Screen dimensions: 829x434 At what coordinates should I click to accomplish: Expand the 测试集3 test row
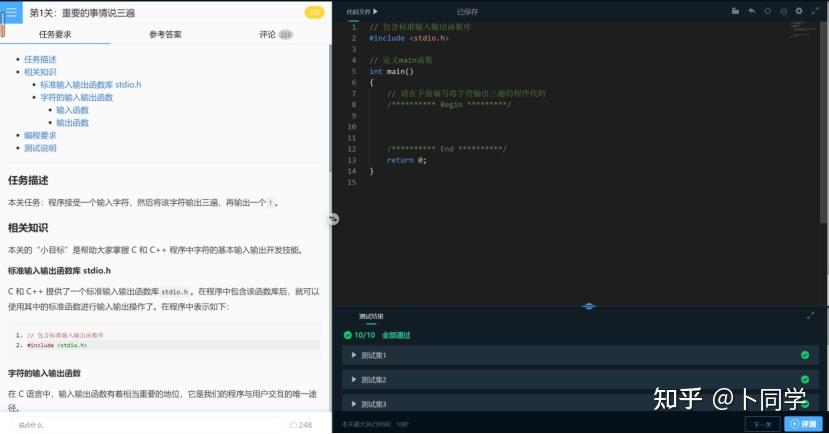click(581, 403)
